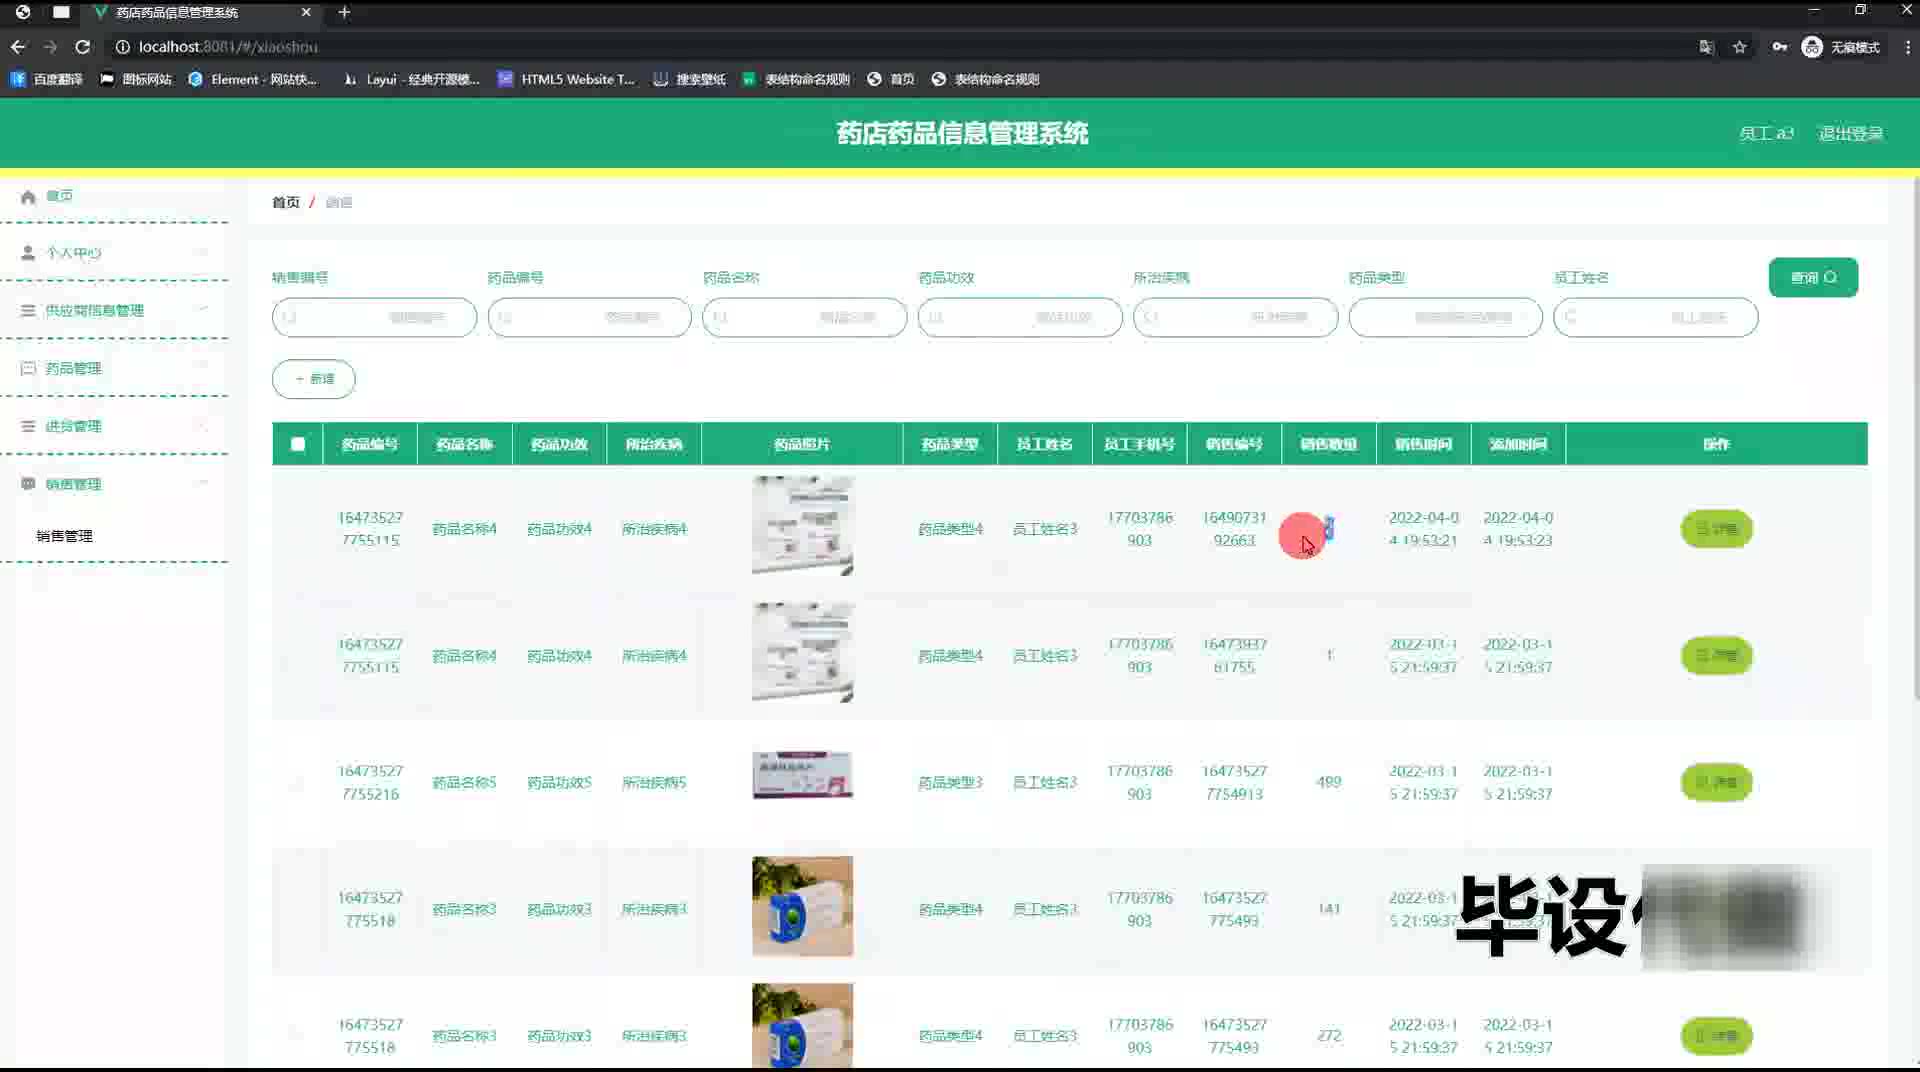The height and width of the screenshot is (1072, 1920).
Task: Click the 新增 add button
Action: point(314,379)
